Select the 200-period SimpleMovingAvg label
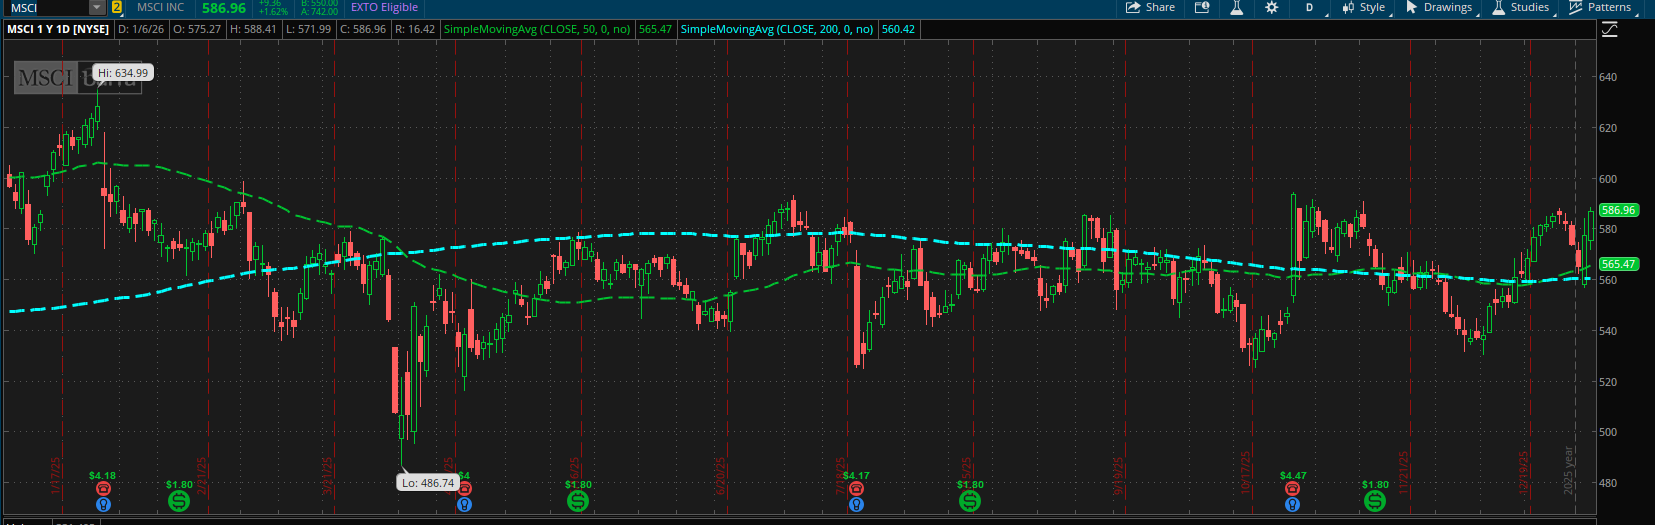 click(777, 29)
